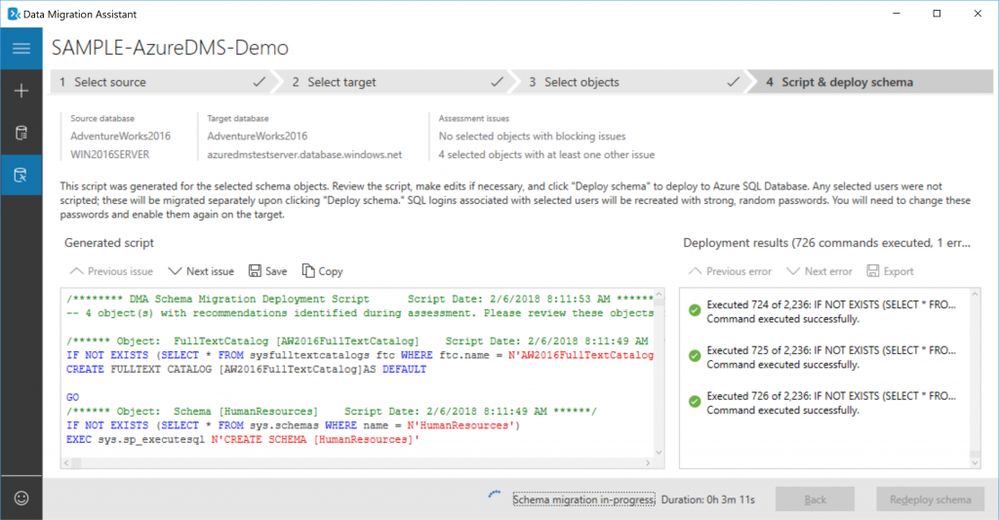Click green check icon for command 725
Viewport: 999px width, 520px height.
(694, 356)
